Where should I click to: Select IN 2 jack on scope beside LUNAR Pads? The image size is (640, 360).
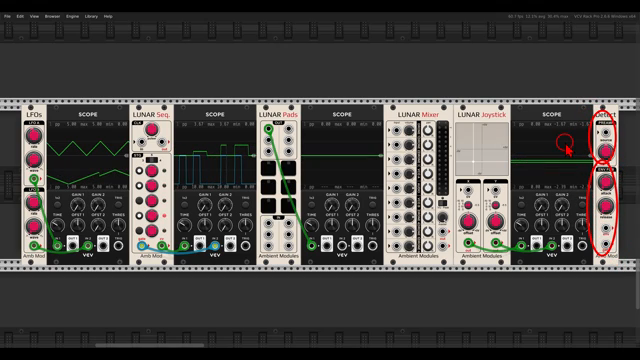click(x=342, y=246)
